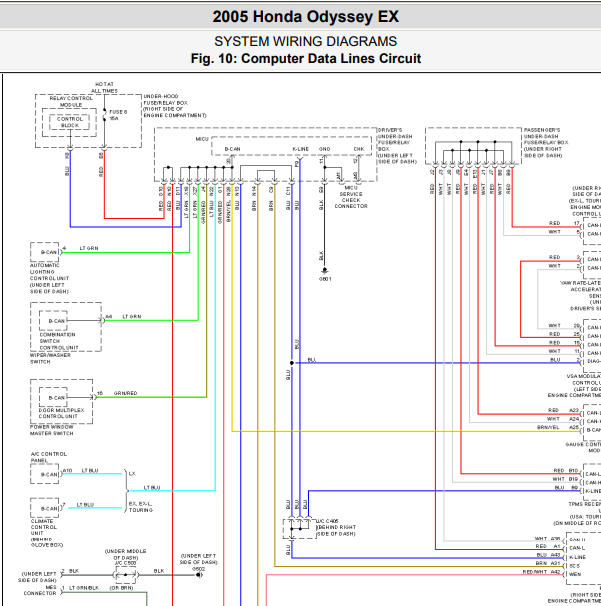Click the '(OR BRN)' note
Viewport: 601px width, 606px height.
[121, 588]
